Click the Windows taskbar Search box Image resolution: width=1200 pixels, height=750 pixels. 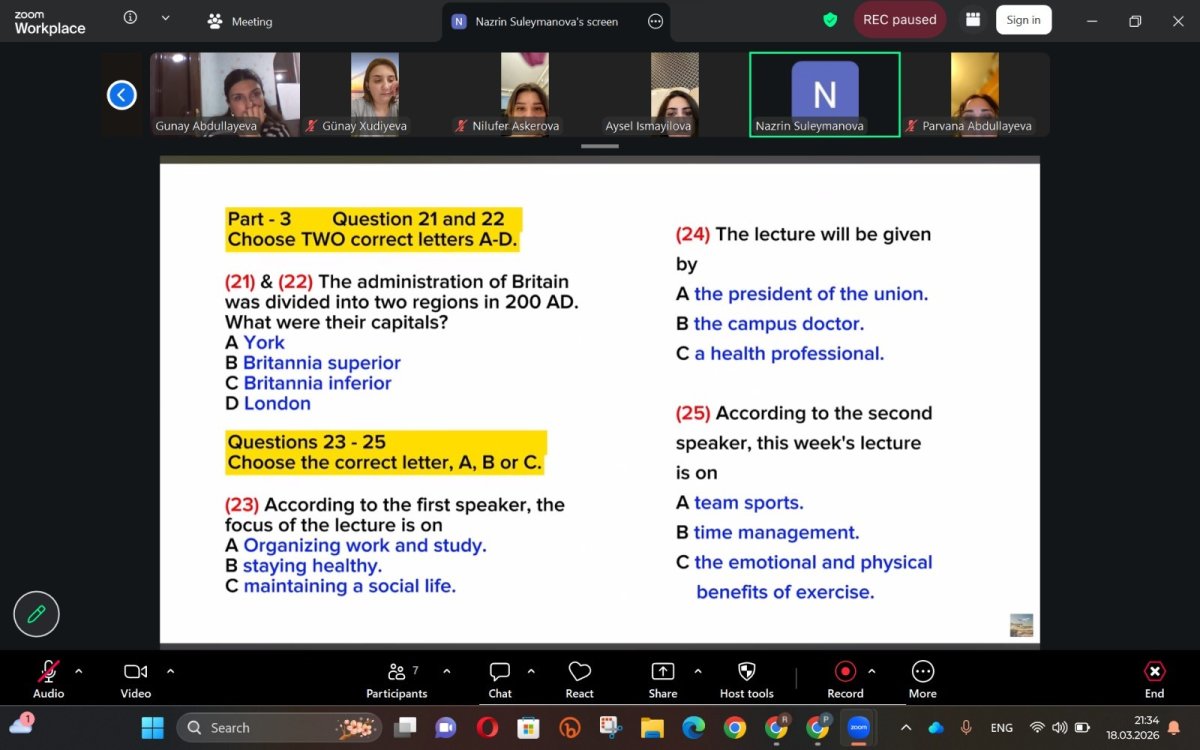(x=280, y=727)
